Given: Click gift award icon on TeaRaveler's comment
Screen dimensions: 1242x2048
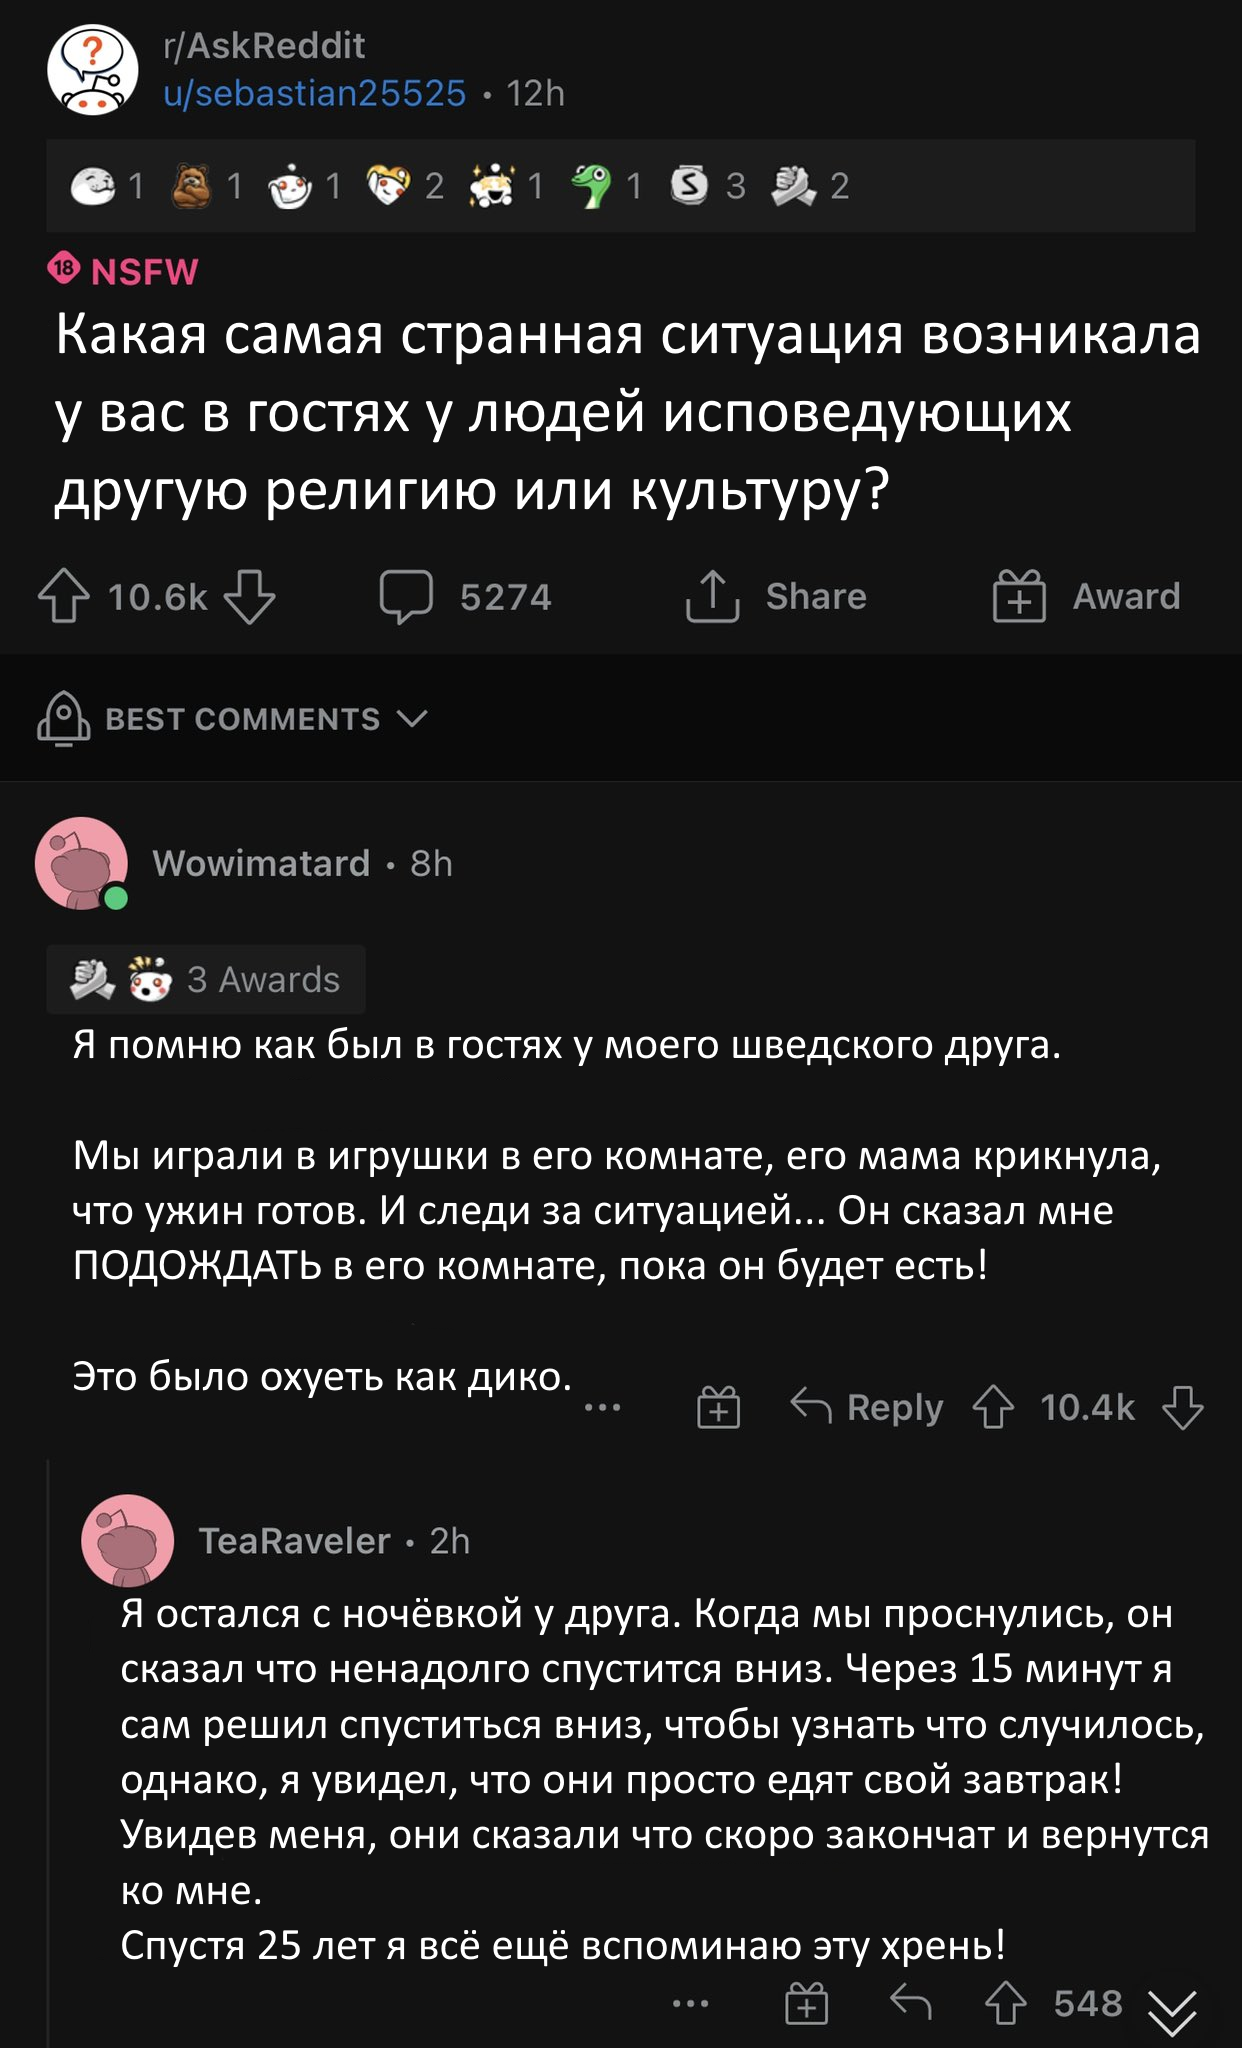Looking at the screenshot, I should 806,2004.
